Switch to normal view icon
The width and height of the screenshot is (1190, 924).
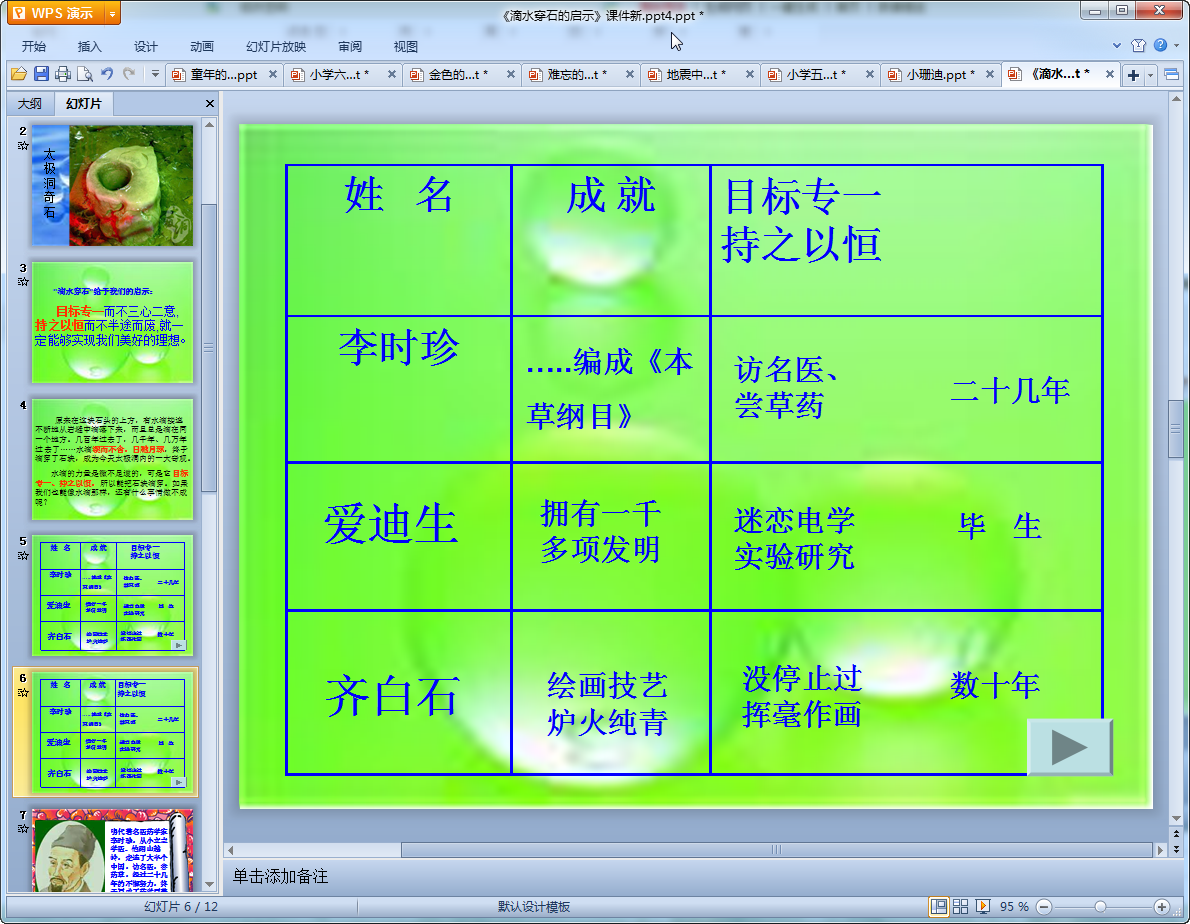(x=939, y=907)
